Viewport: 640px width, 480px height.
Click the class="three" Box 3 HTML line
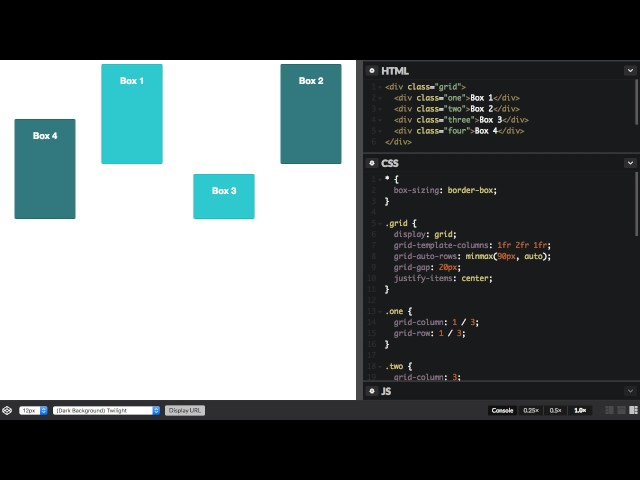pyautogui.click(x=461, y=120)
